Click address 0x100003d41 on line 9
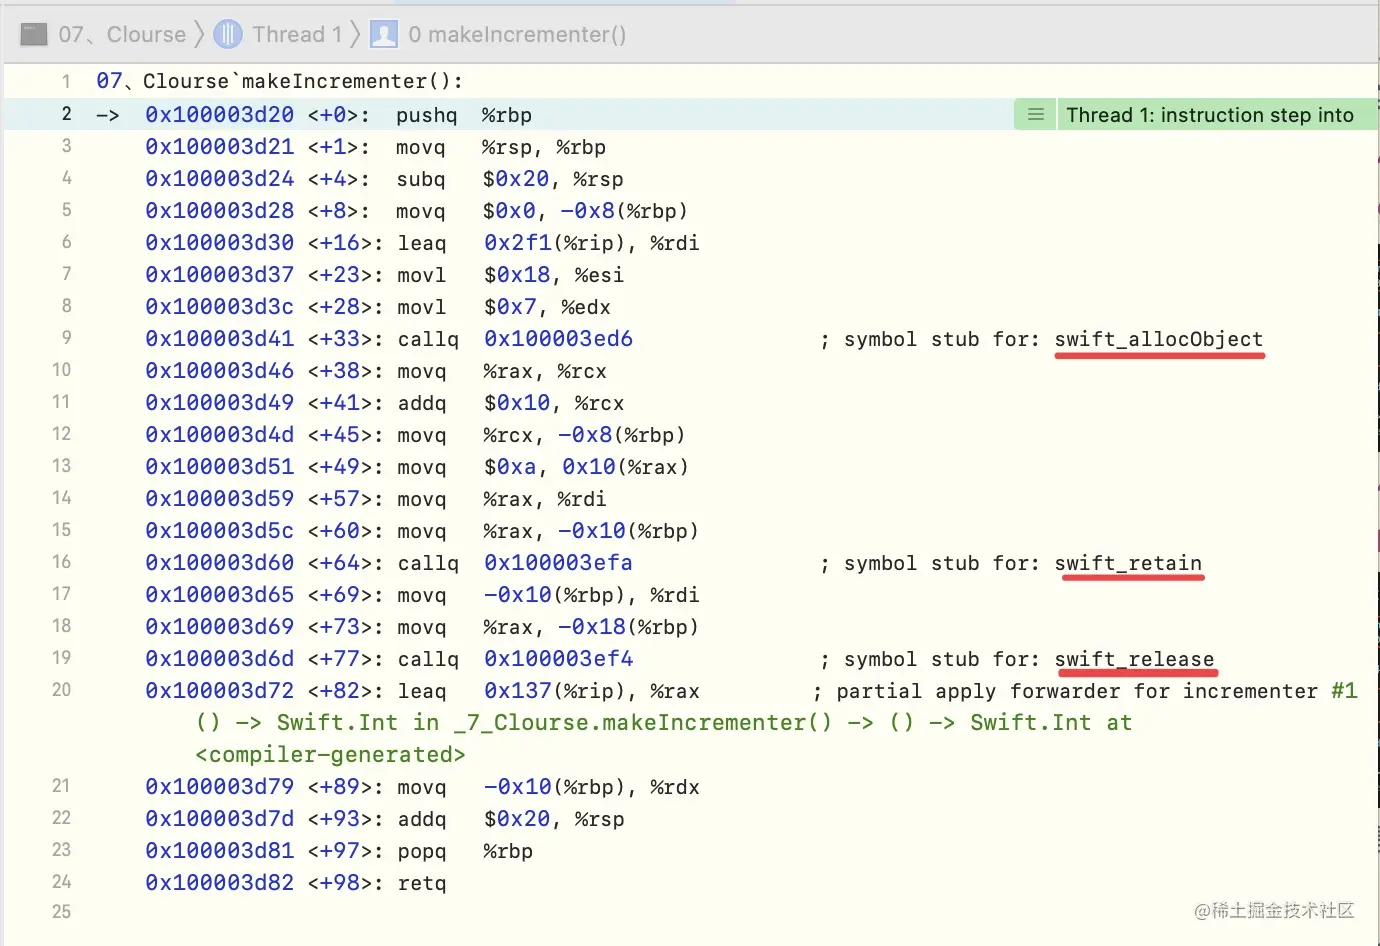 220,339
